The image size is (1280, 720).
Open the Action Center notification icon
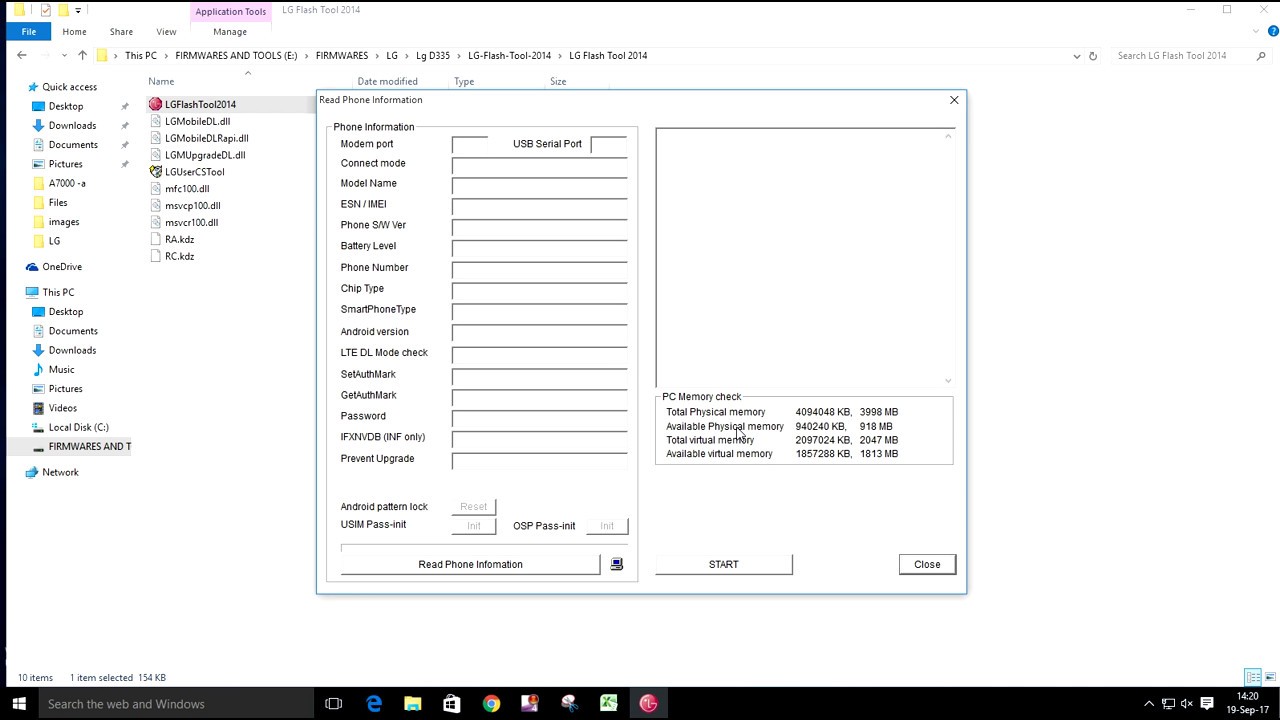pos(1207,704)
